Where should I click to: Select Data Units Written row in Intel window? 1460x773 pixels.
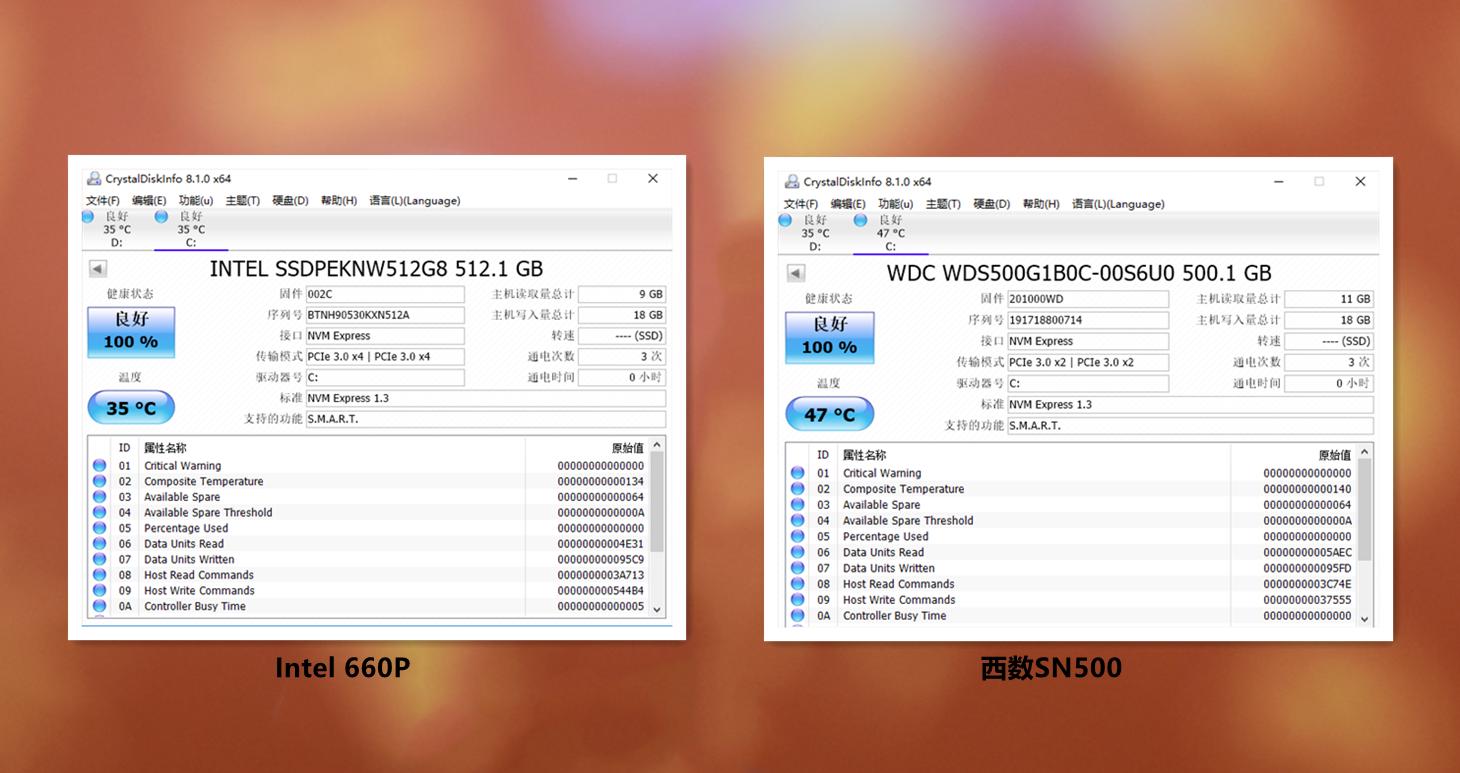[x=369, y=559]
